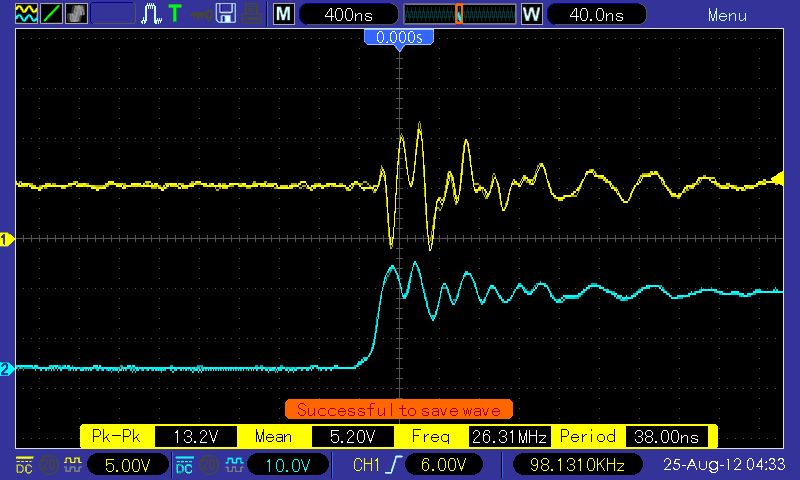The height and width of the screenshot is (480, 800).
Task: Toggle the cyan CH2 DC coupling icon
Action: [x=184, y=464]
